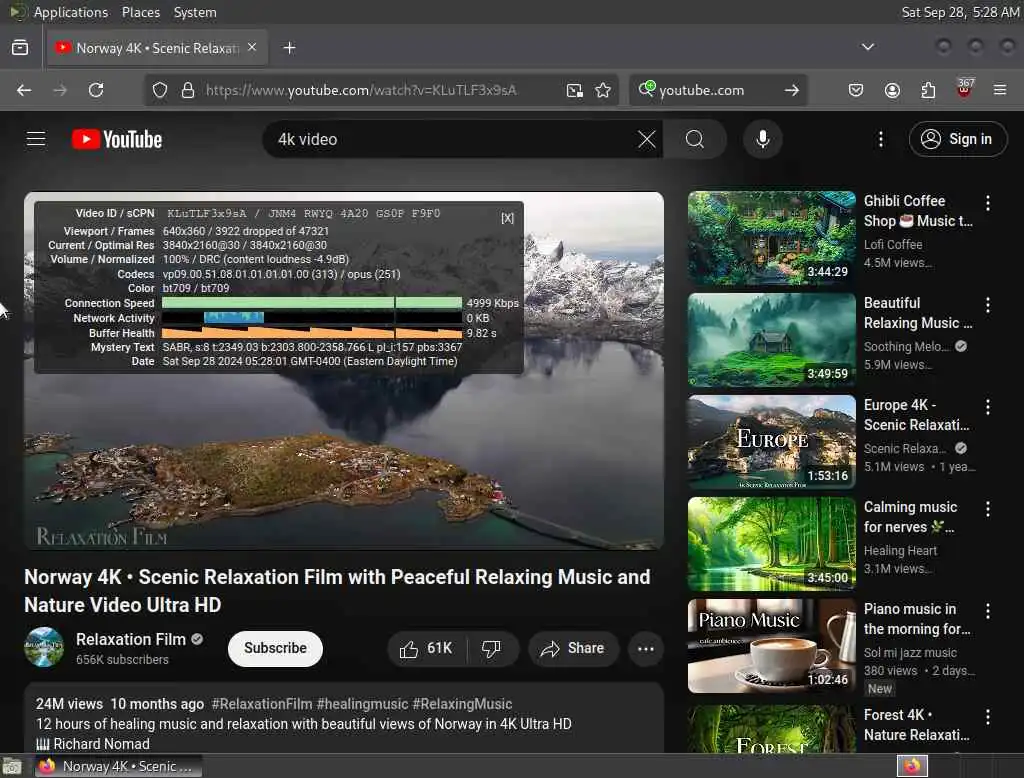This screenshot has height=778, width=1024.
Task: Dislike the video
Action: pos(492,649)
